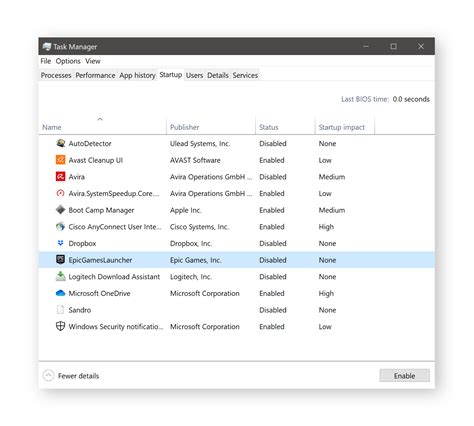Switch to the App history tab

[x=137, y=75]
